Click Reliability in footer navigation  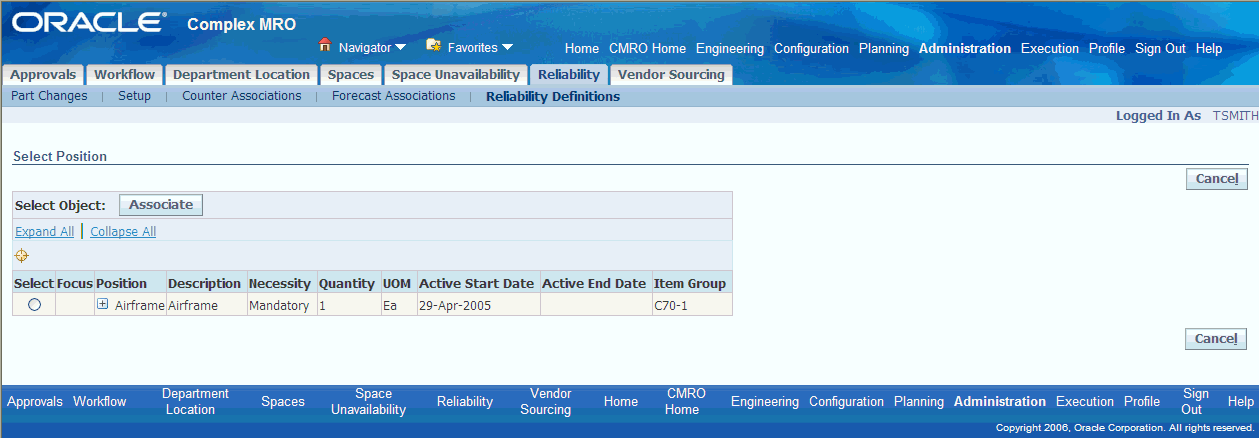coord(465,401)
